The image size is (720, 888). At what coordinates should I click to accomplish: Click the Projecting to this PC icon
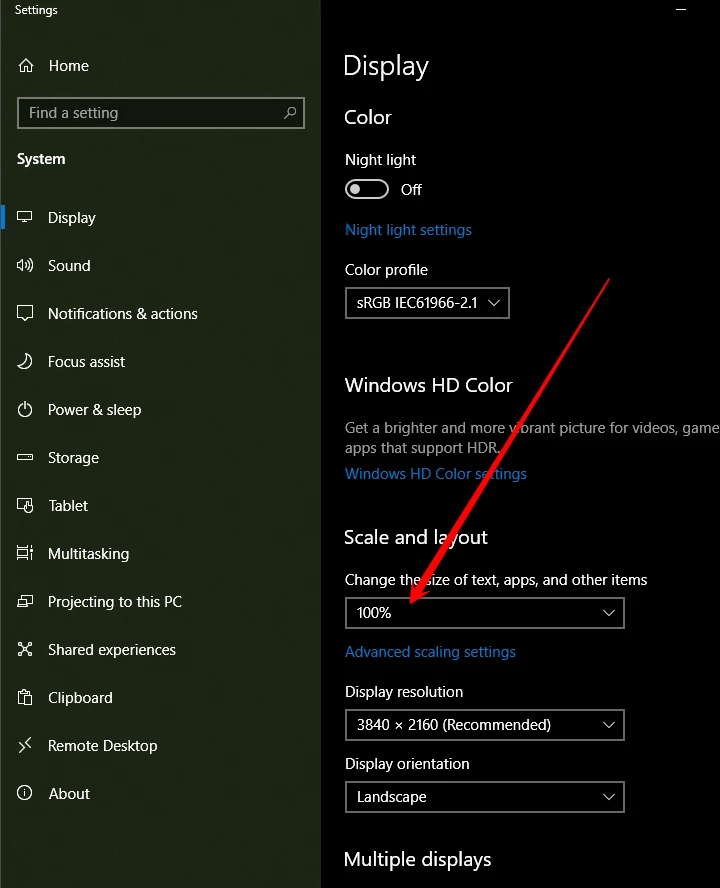coord(25,601)
